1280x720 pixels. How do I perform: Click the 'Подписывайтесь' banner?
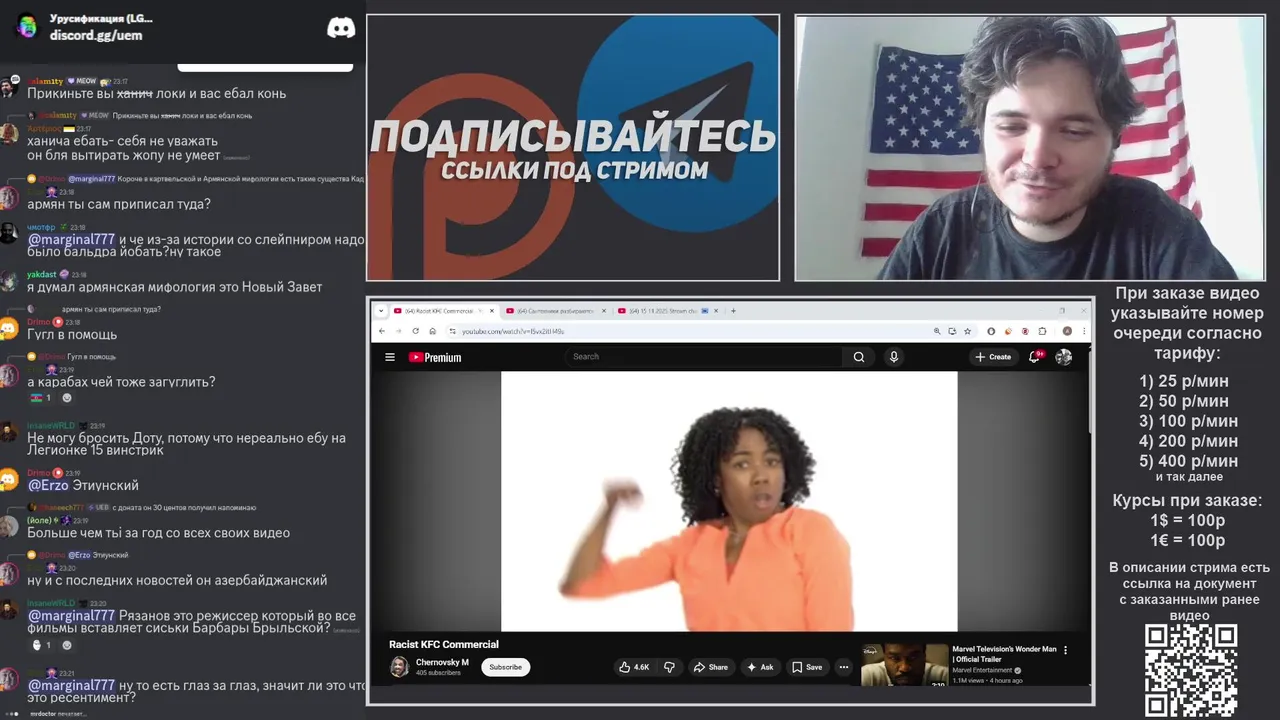(x=573, y=148)
